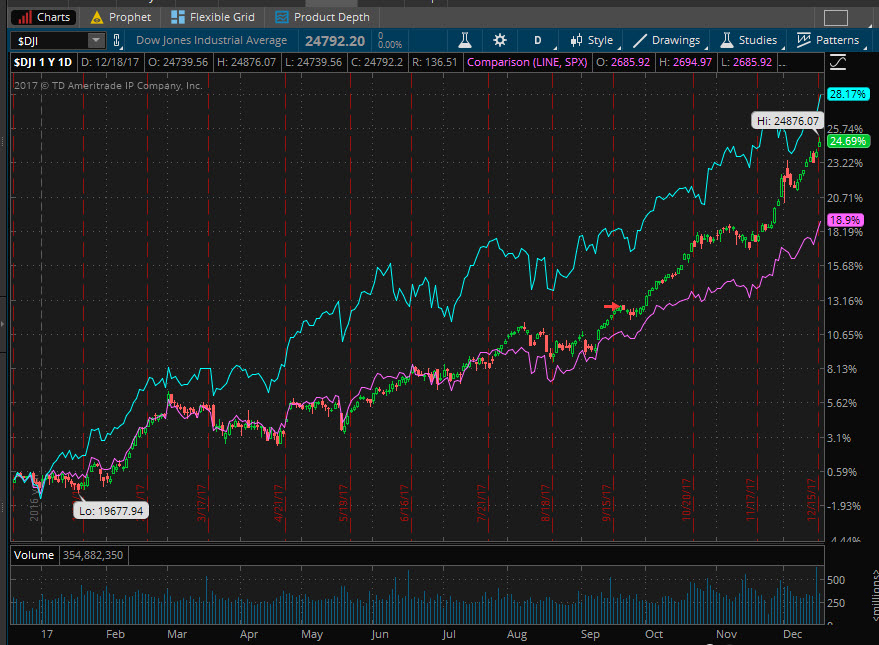Click the 'O: 24739.56' open value
This screenshot has height=645, width=879.
point(178,62)
